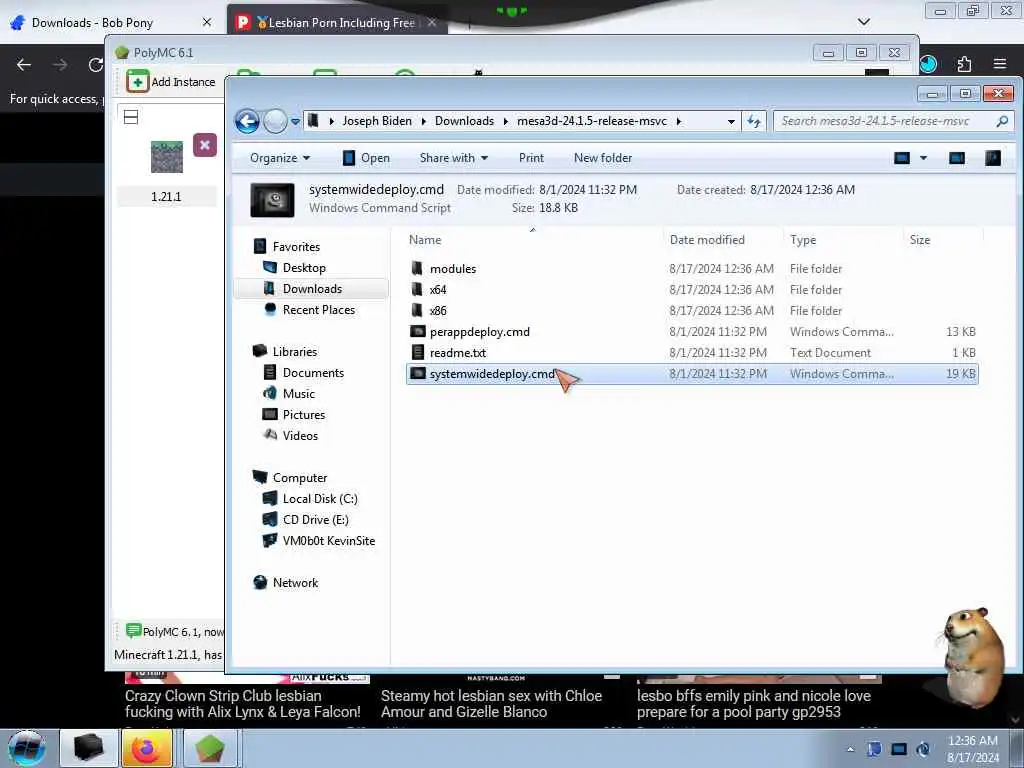Toggle the preview pane icon
This screenshot has width=1024, height=768.
[957, 158]
